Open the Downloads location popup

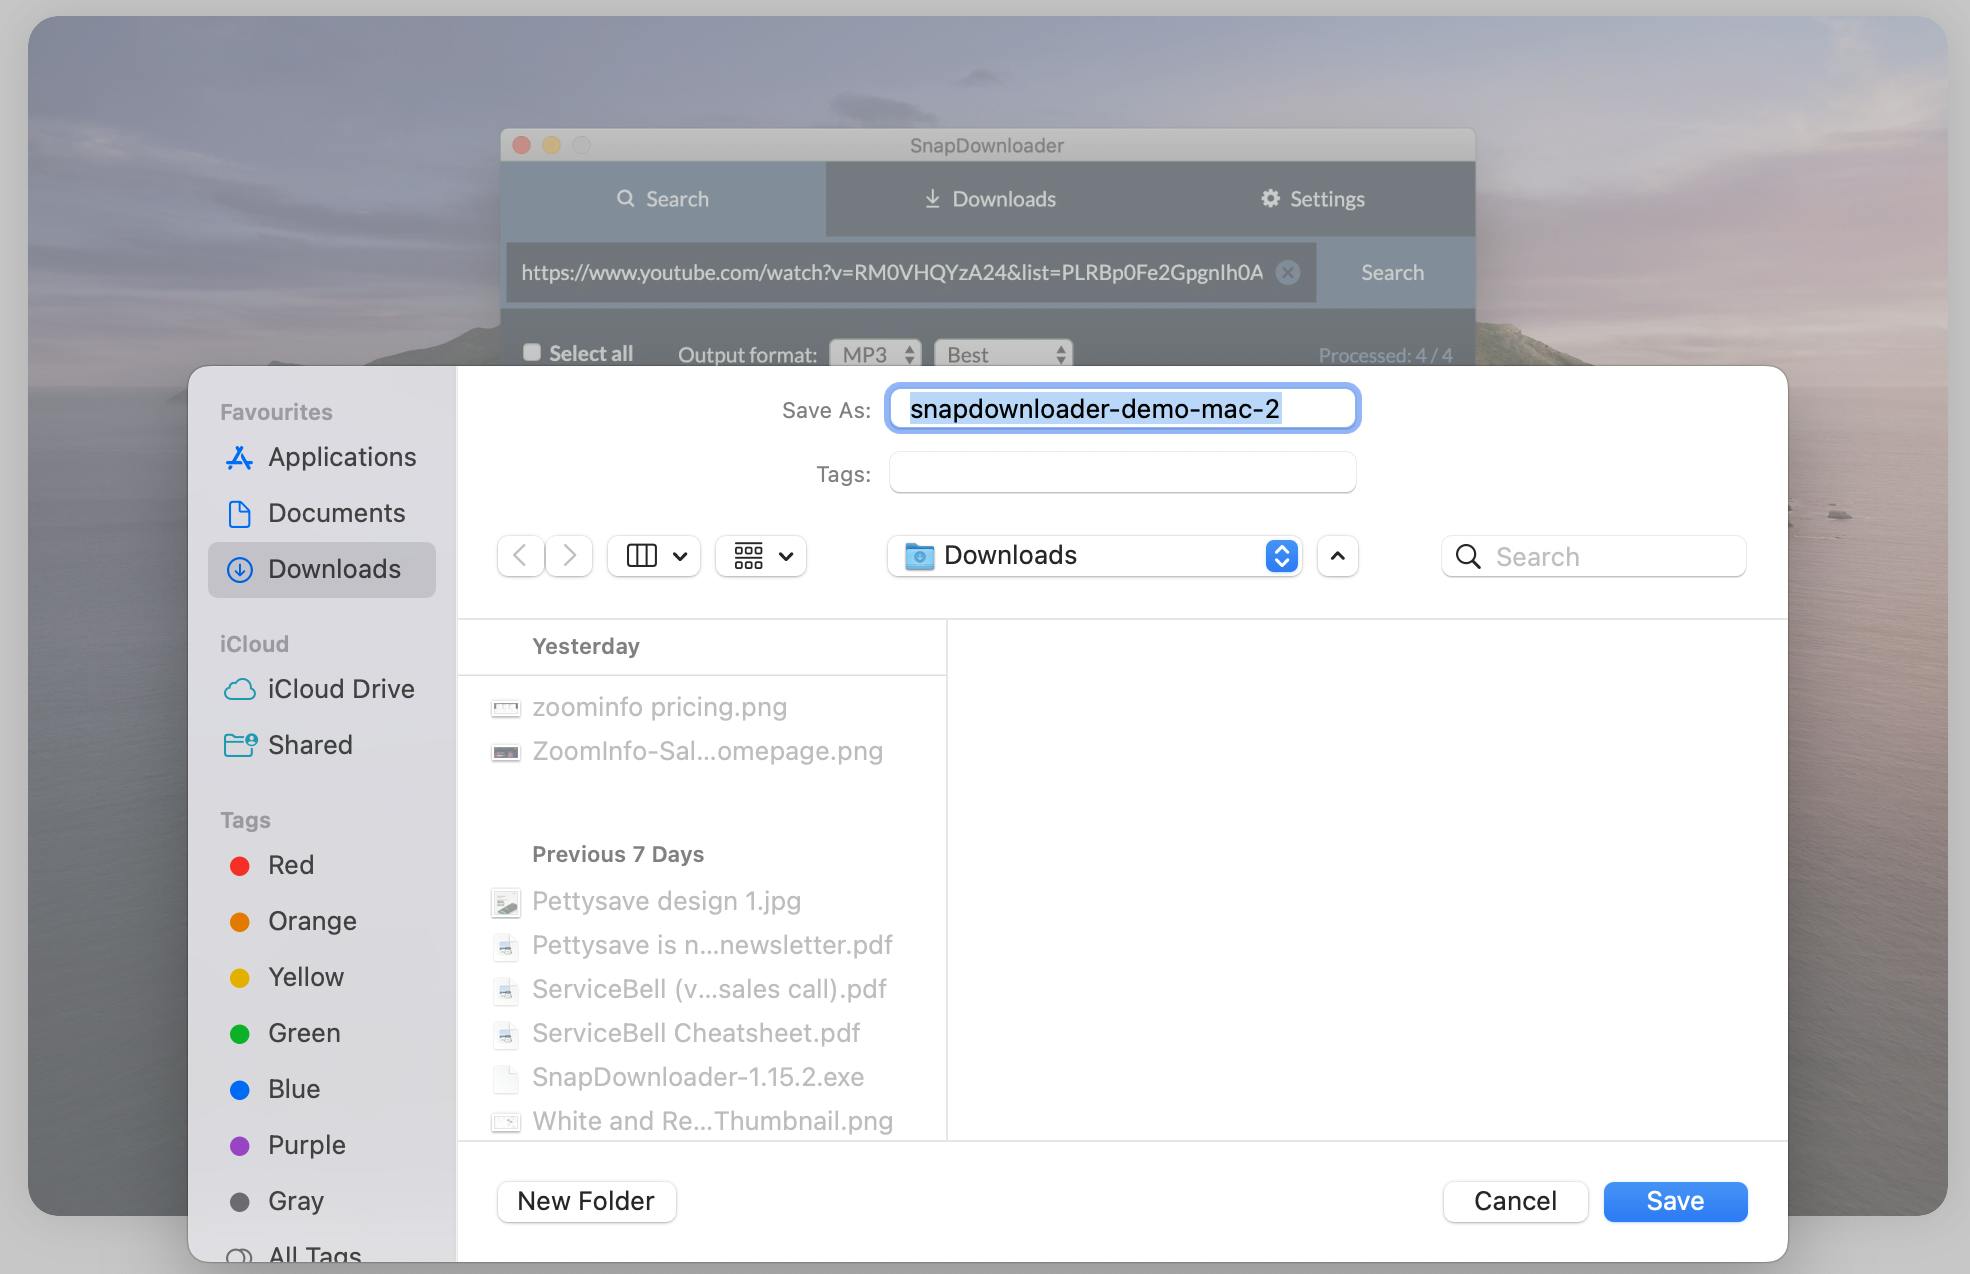click(x=1094, y=556)
